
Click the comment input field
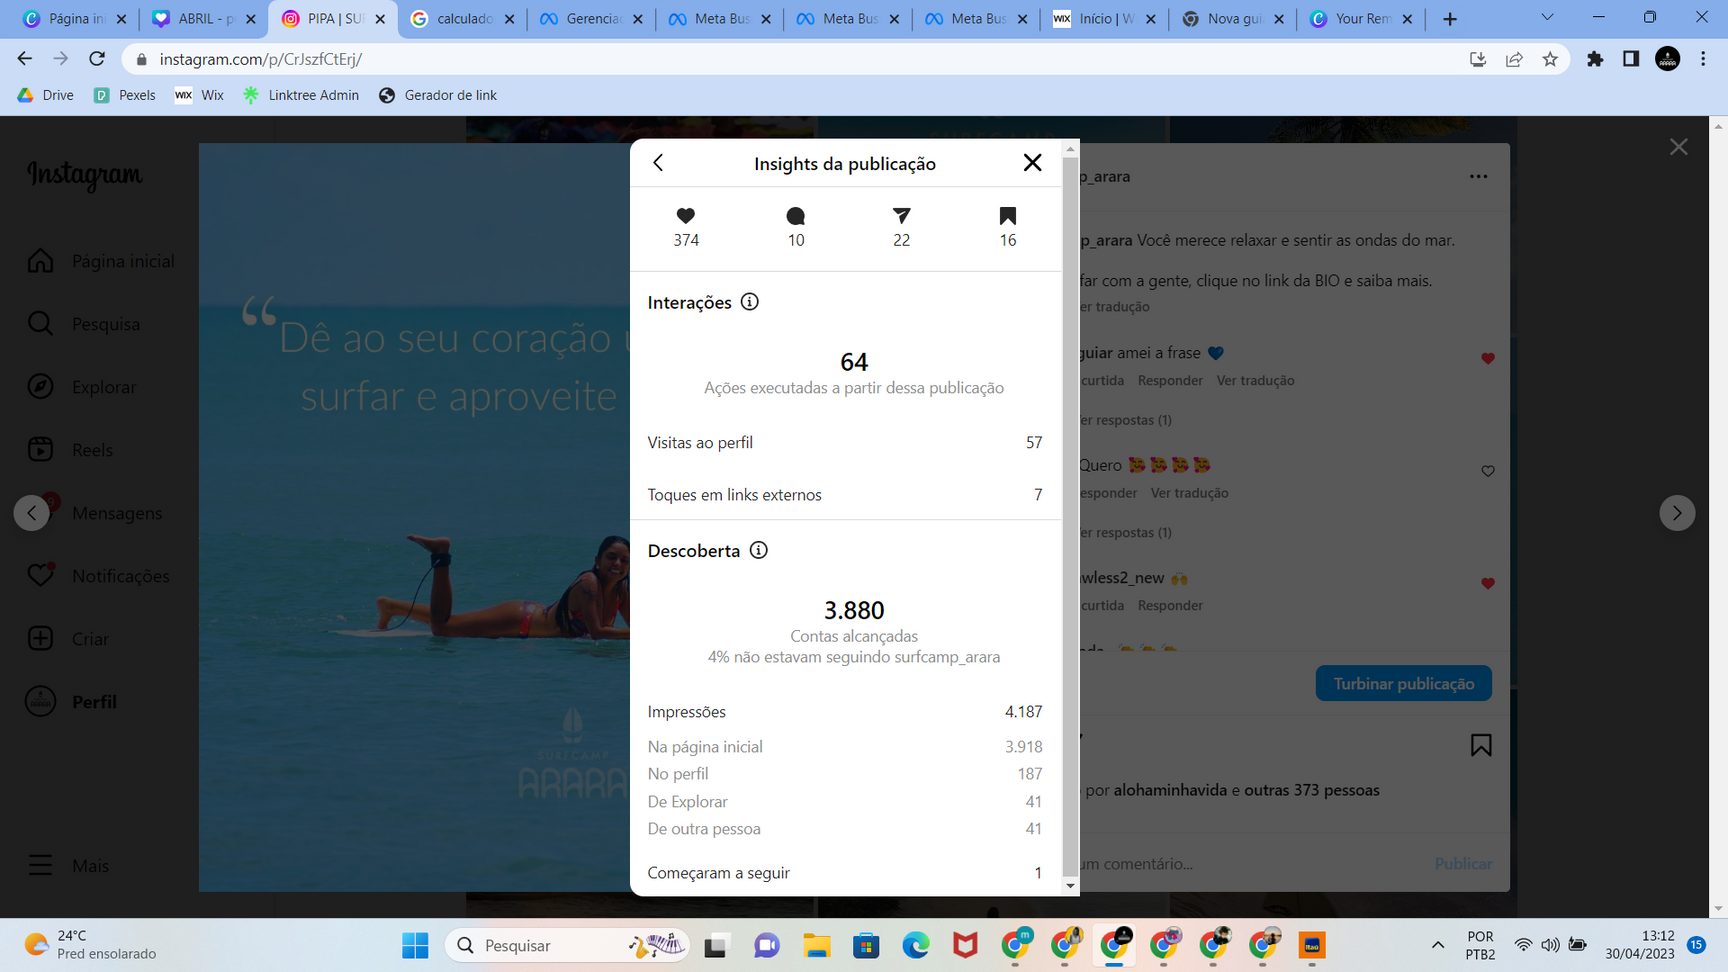tap(1250, 863)
